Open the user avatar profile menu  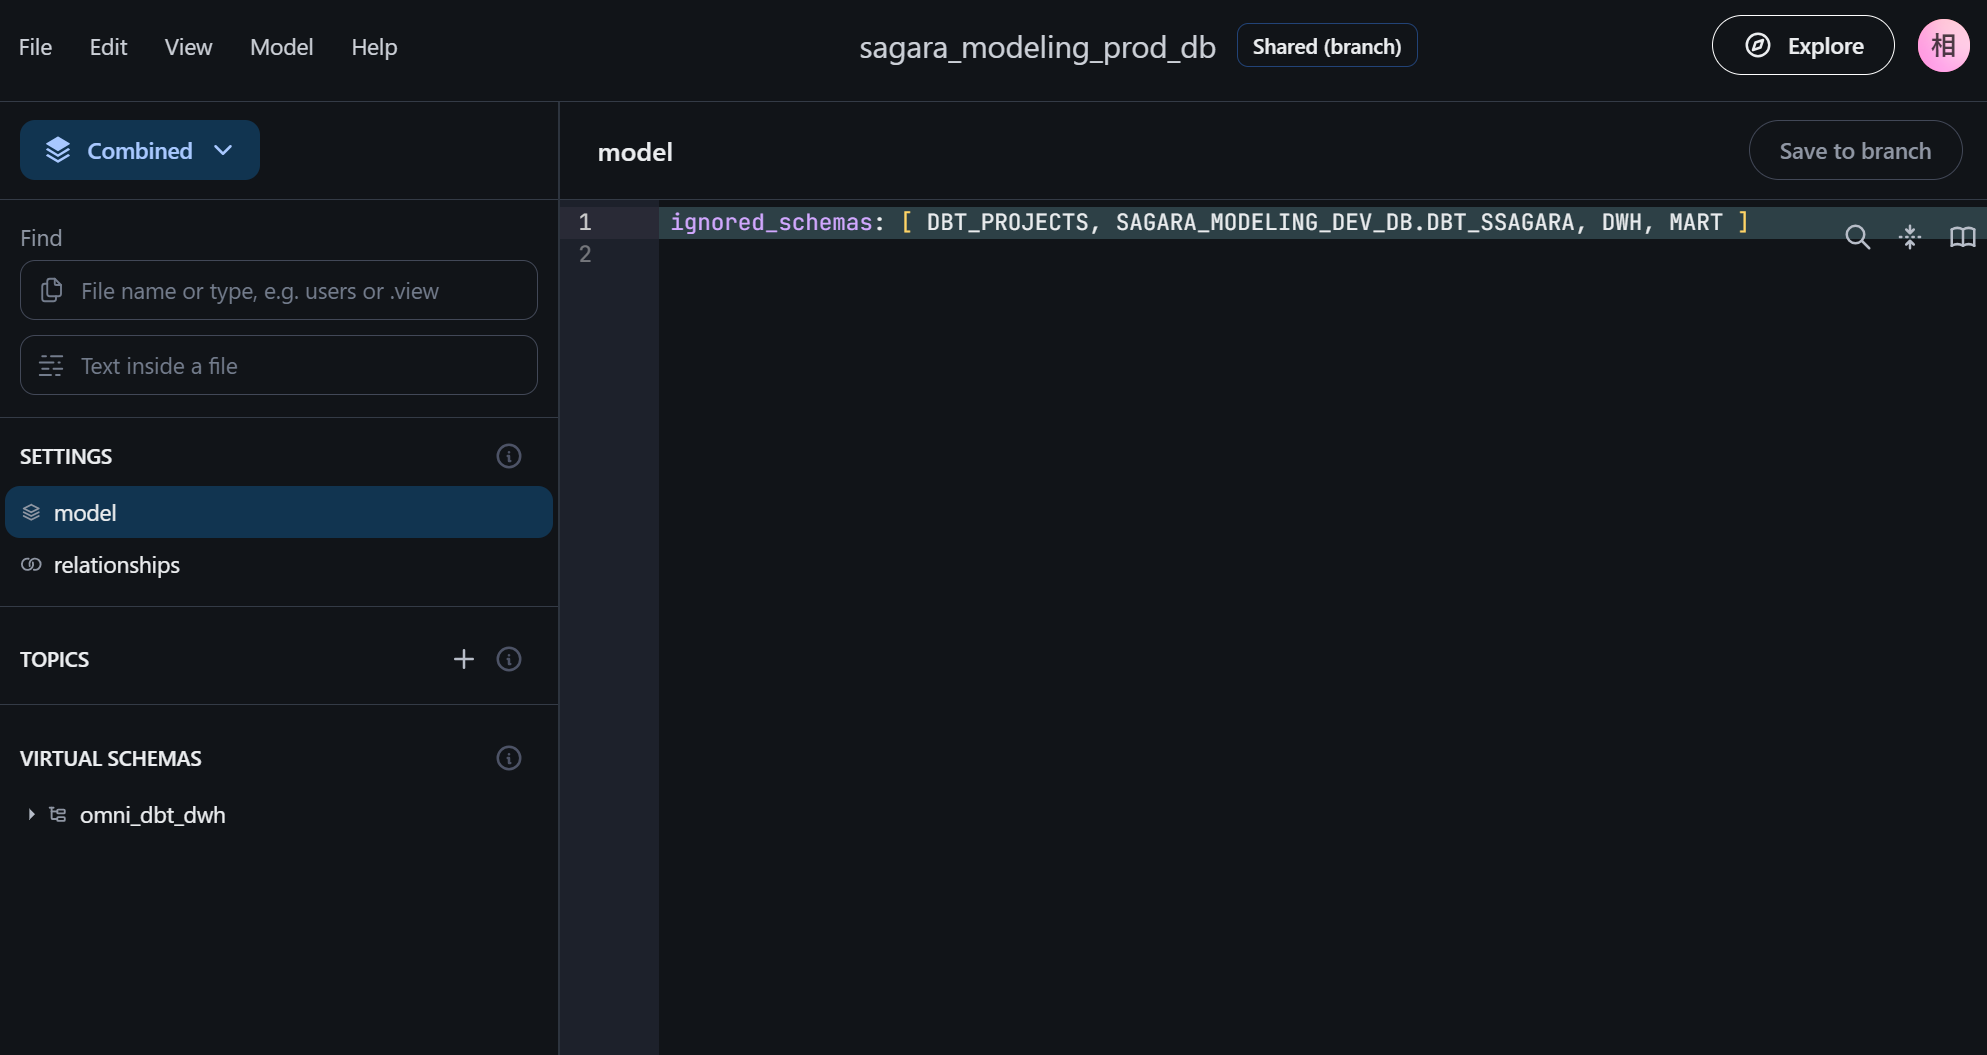coord(1943,46)
